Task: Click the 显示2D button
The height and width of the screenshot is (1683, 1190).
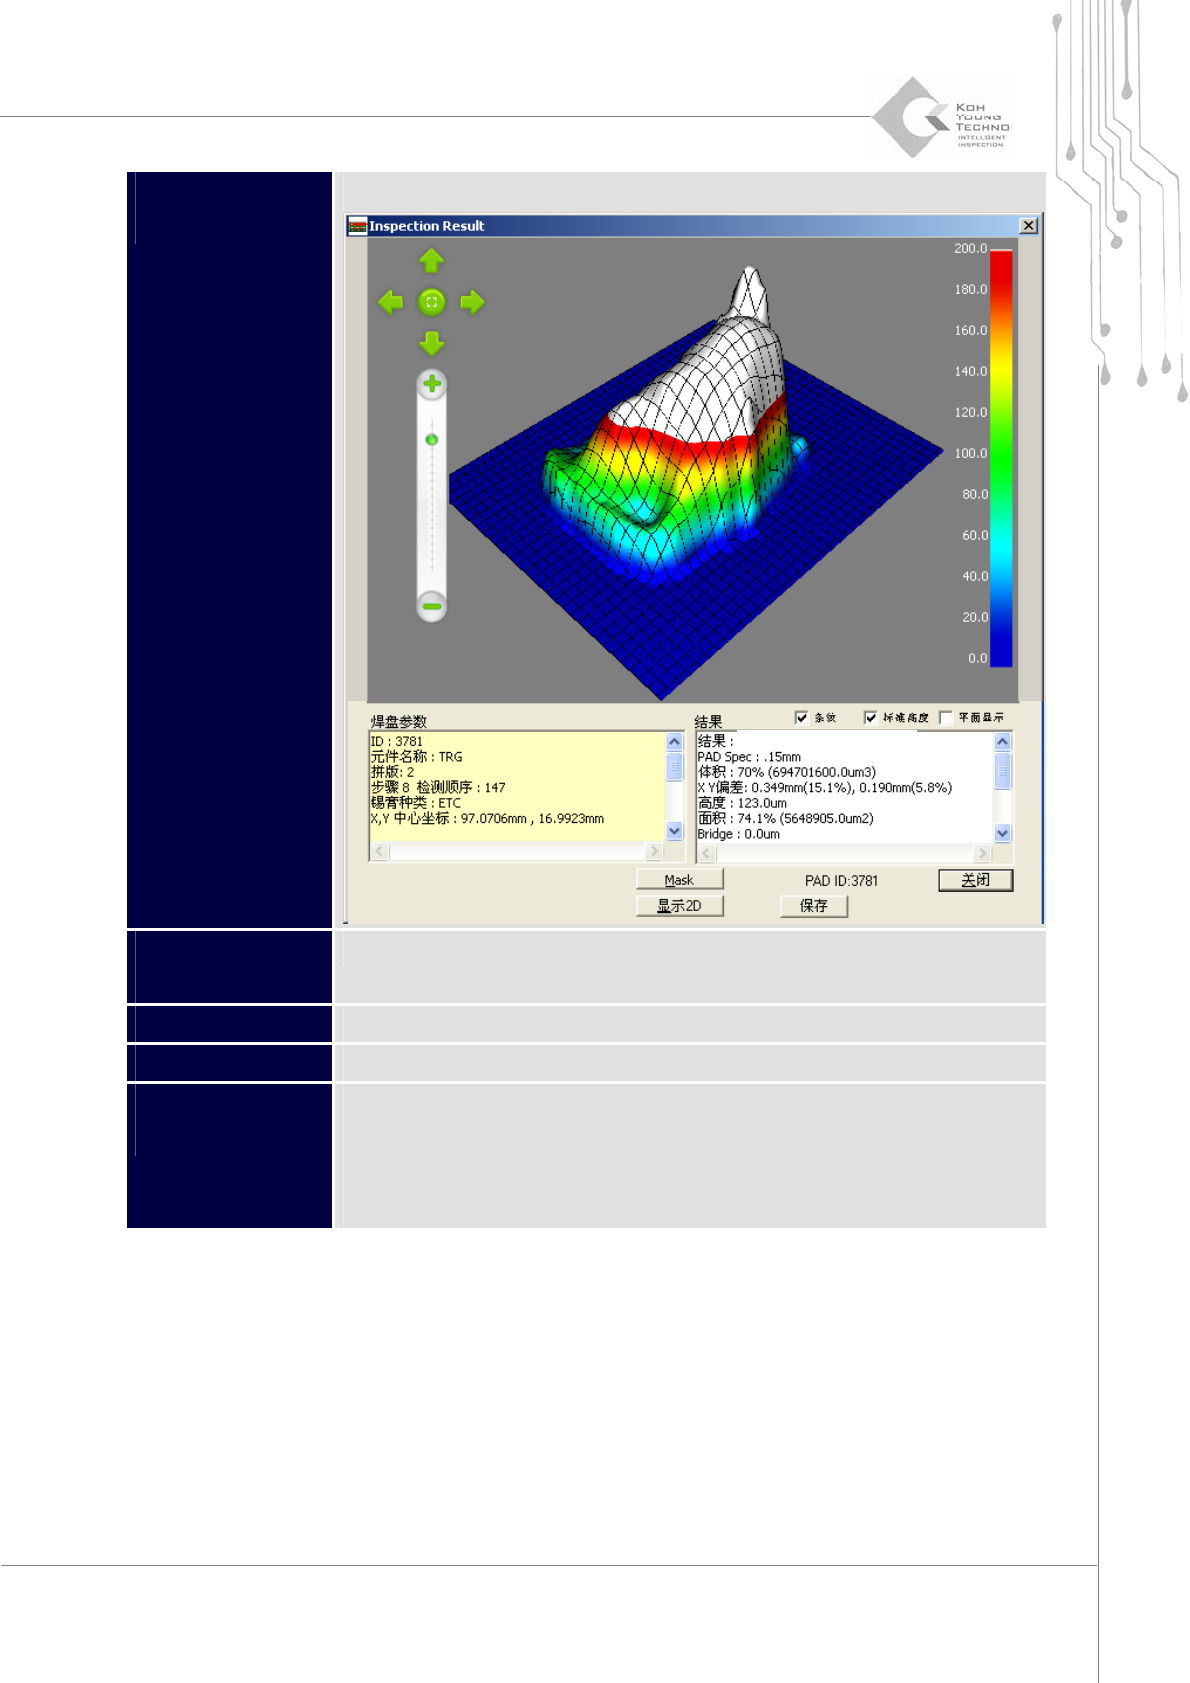Action: [680, 906]
